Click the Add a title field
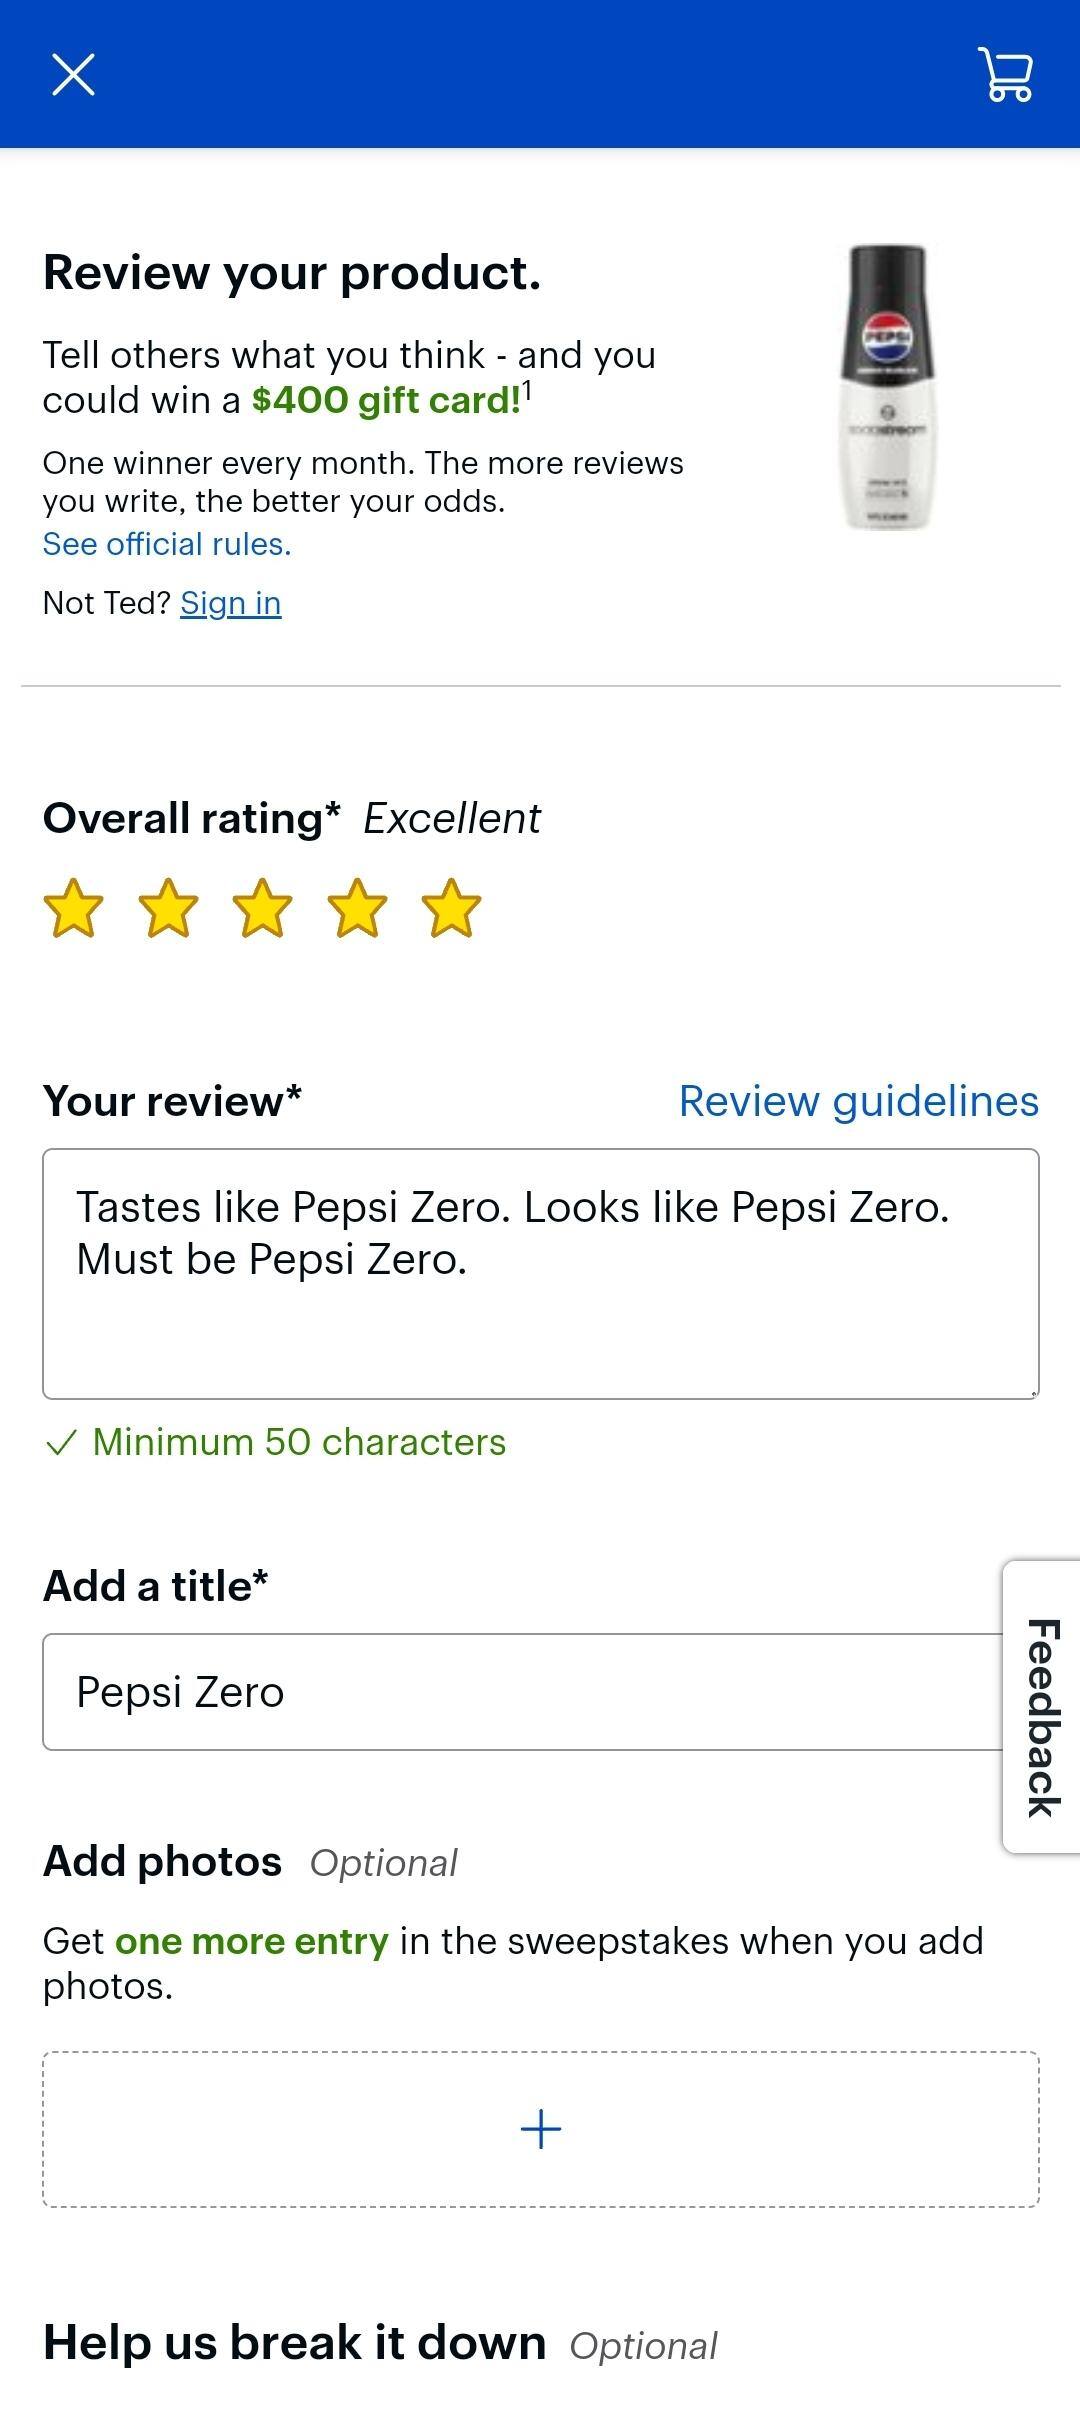This screenshot has height=2421, width=1080. pos(522,1692)
